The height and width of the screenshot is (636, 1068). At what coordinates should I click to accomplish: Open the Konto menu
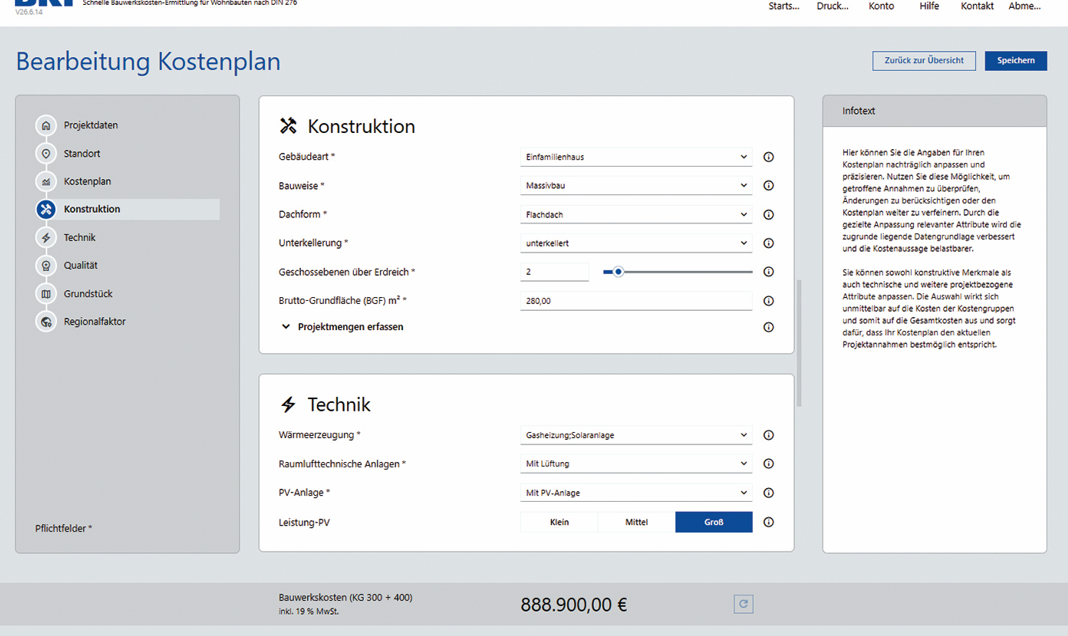[x=881, y=6]
